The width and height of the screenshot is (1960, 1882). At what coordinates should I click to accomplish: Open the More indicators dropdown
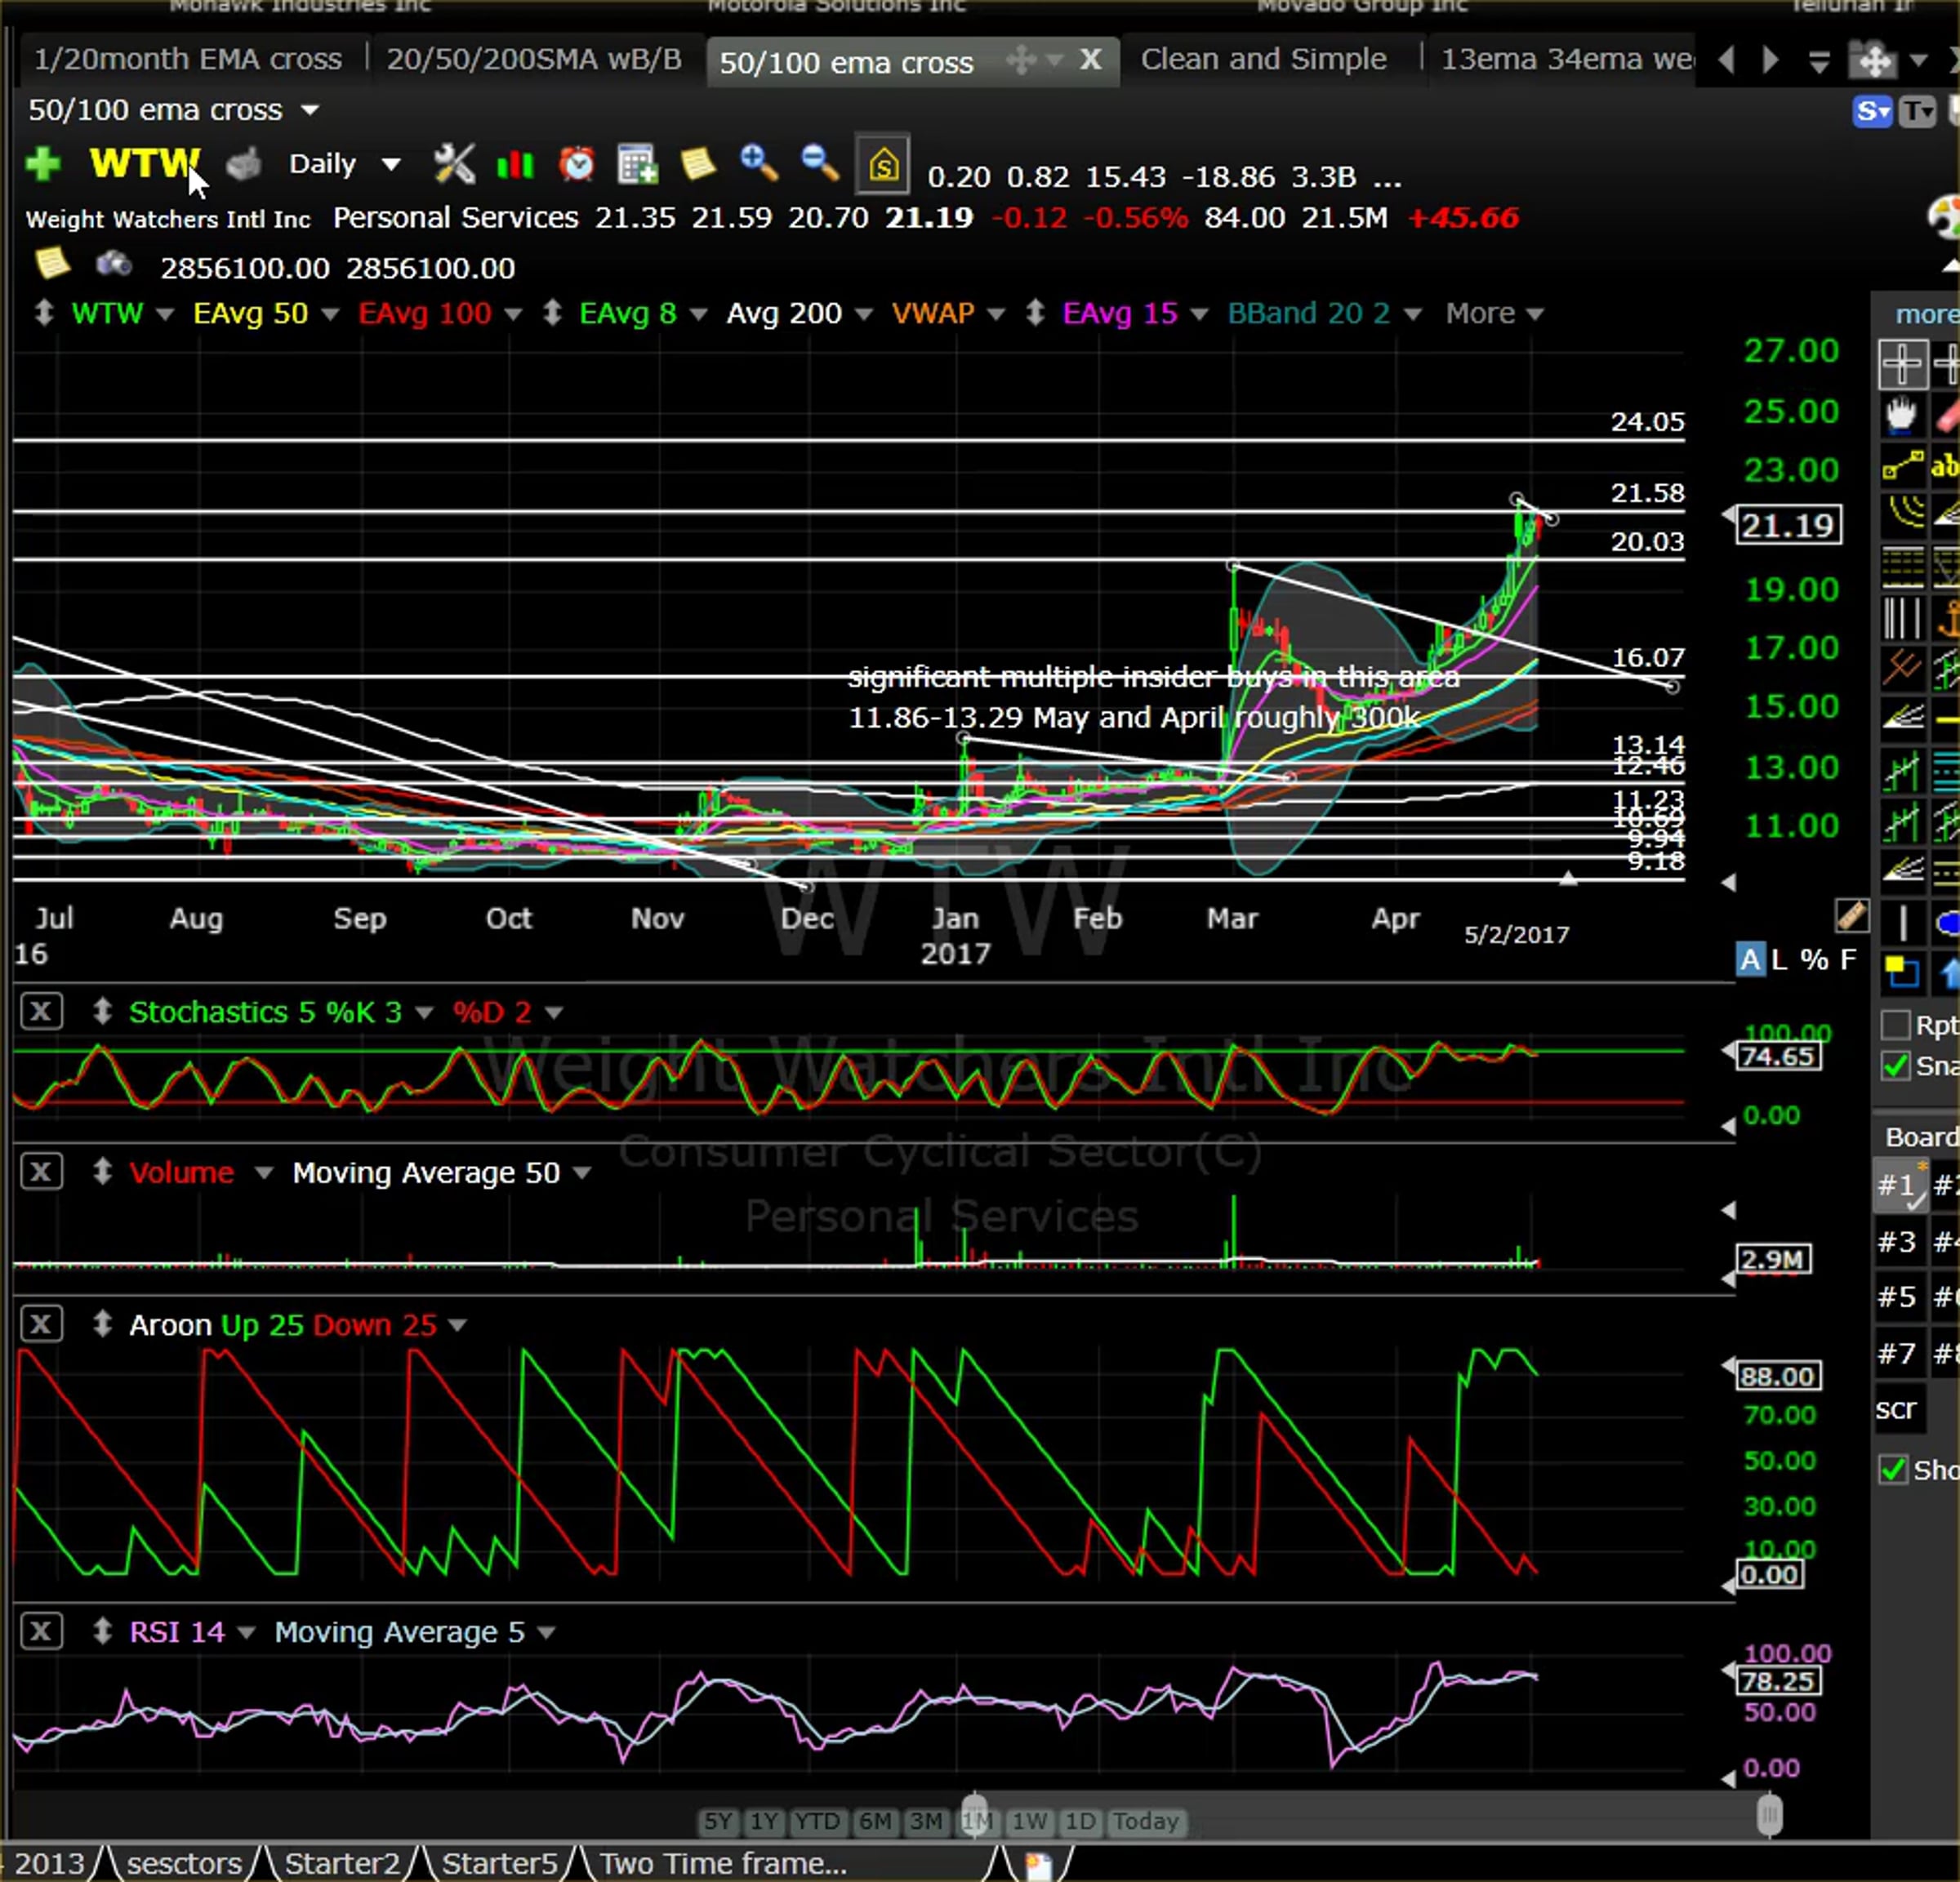1494,314
